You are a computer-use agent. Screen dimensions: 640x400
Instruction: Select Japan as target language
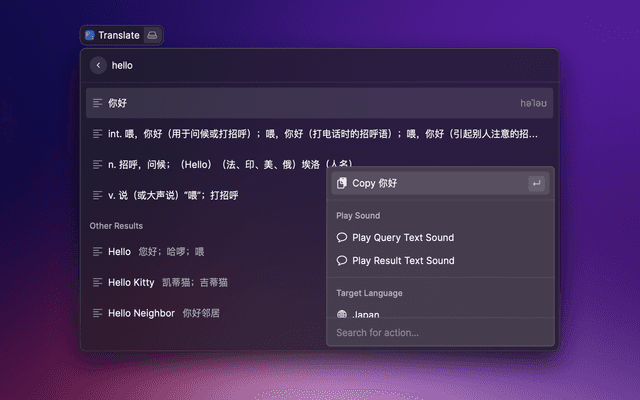(366, 314)
